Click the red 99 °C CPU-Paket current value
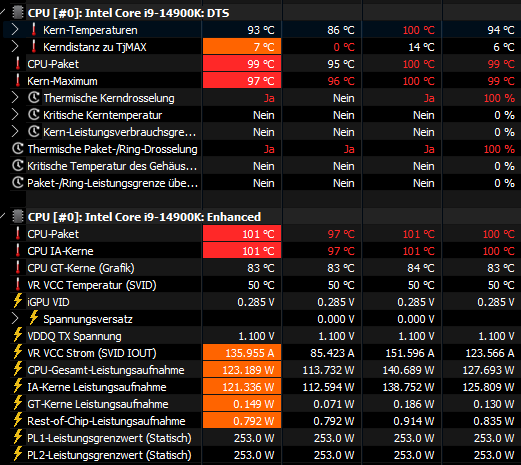Image resolution: width=521 pixels, height=465 pixels. [x=242, y=64]
